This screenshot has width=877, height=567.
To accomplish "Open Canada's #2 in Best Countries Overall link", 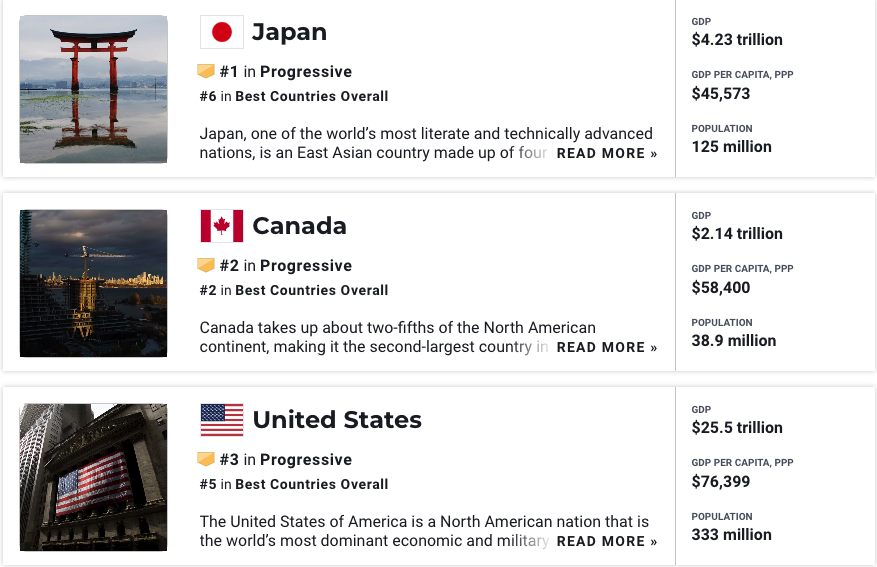I will [x=294, y=290].
